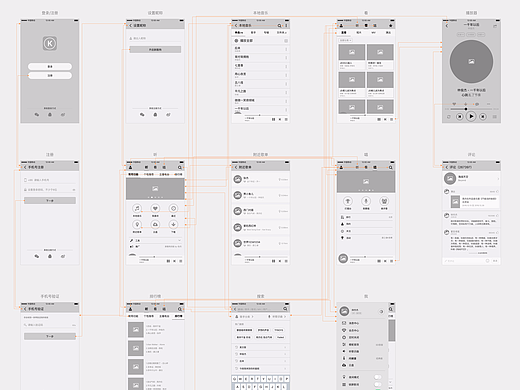Image resolution: width=520 pixels, height=390 pixels.
Task: Tap lower white pill button on login screen
Action: (50, 76)
